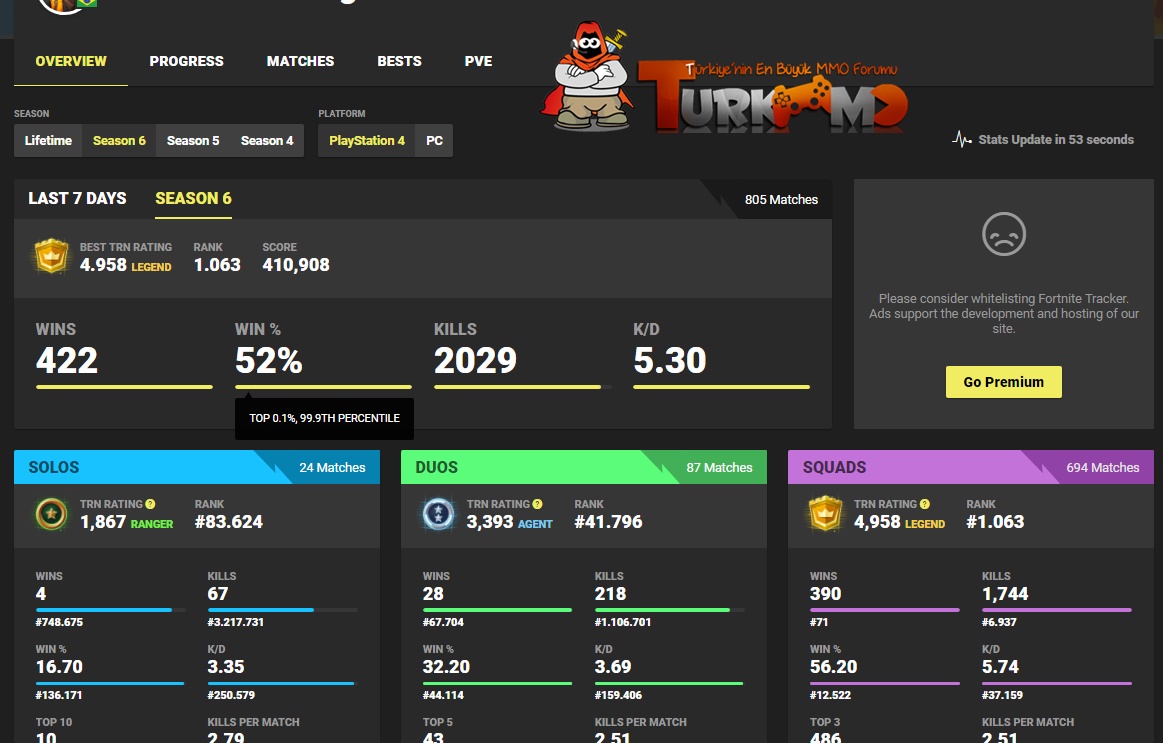Viewport: 1163px width, 743px height.
Task: Click the Squads TRN Rating help icon
Action: click(x=925, y=504)
